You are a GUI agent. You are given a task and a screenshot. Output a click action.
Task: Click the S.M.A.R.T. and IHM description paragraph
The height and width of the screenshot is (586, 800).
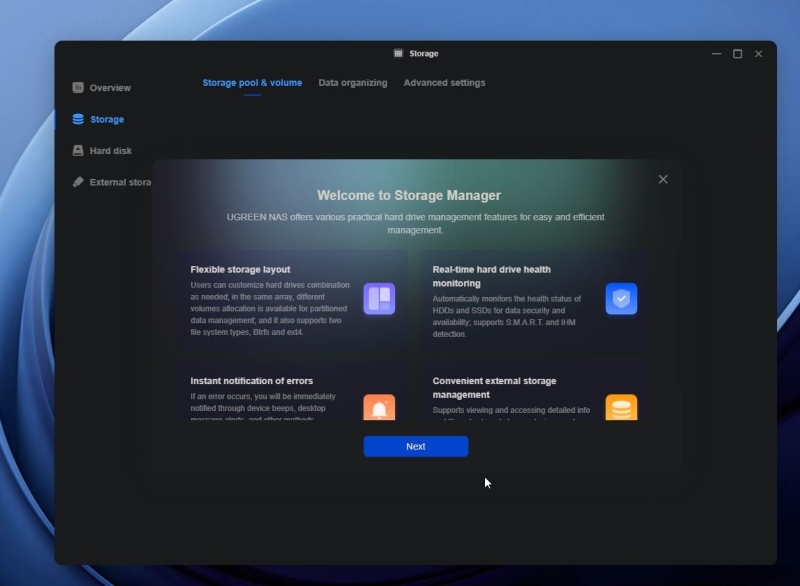click(507, 316)
